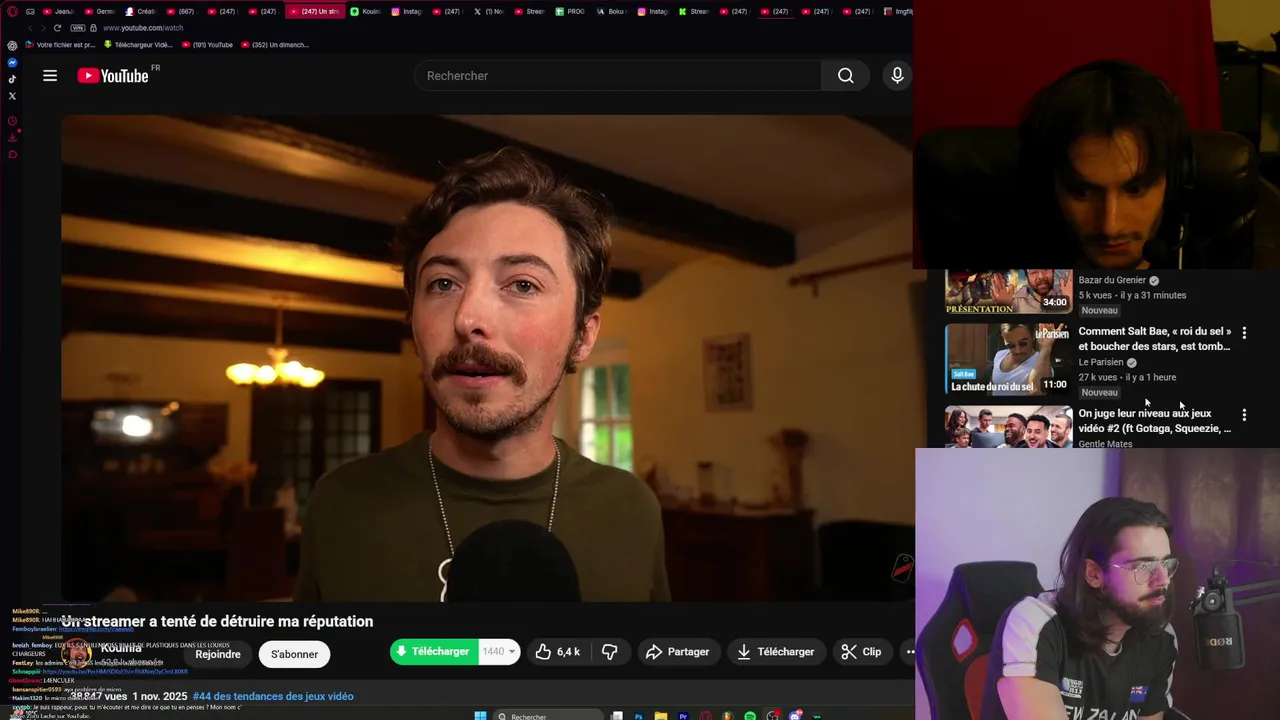Open TikTok in Opera sidebar
1280x720 pixels.
pyautogui.click(x=12, y=79)
